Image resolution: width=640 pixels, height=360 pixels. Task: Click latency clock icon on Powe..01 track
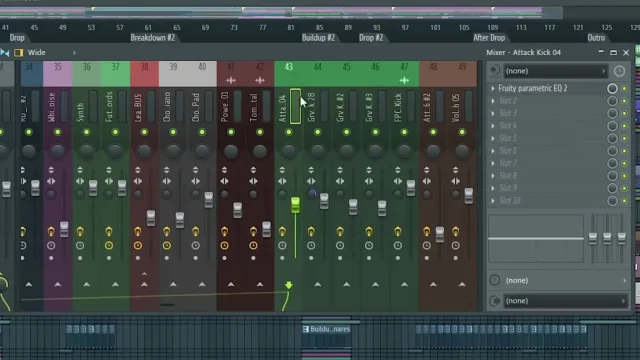pos(224,246)
